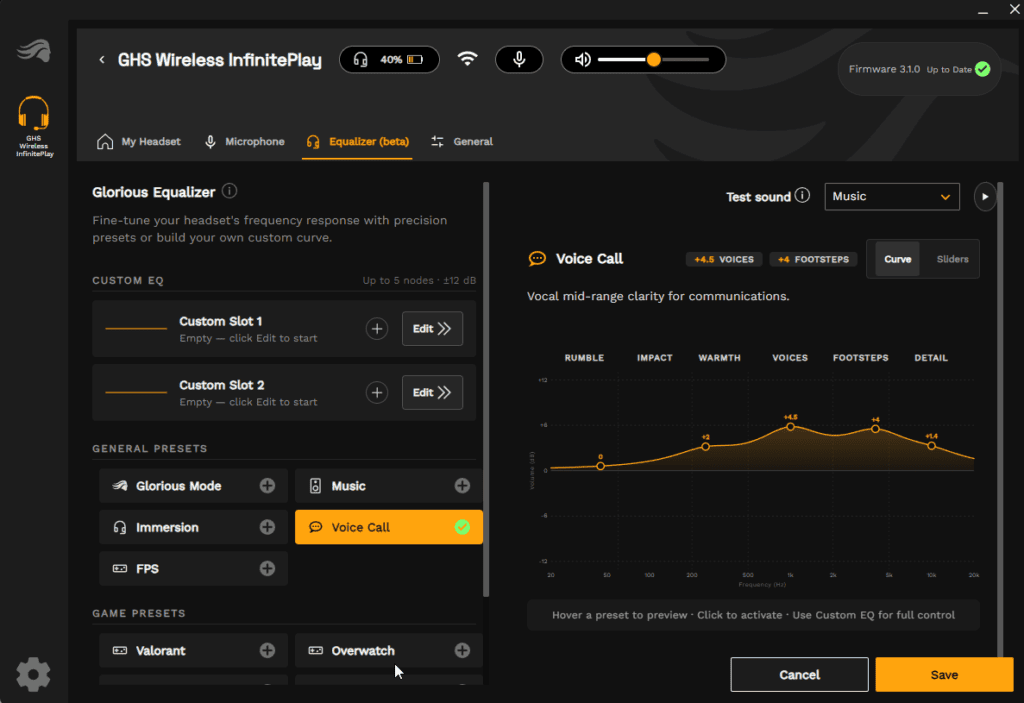Screen dimensions: 1024x703
Task: Set the volume slider handle
Action: (654, 59)
